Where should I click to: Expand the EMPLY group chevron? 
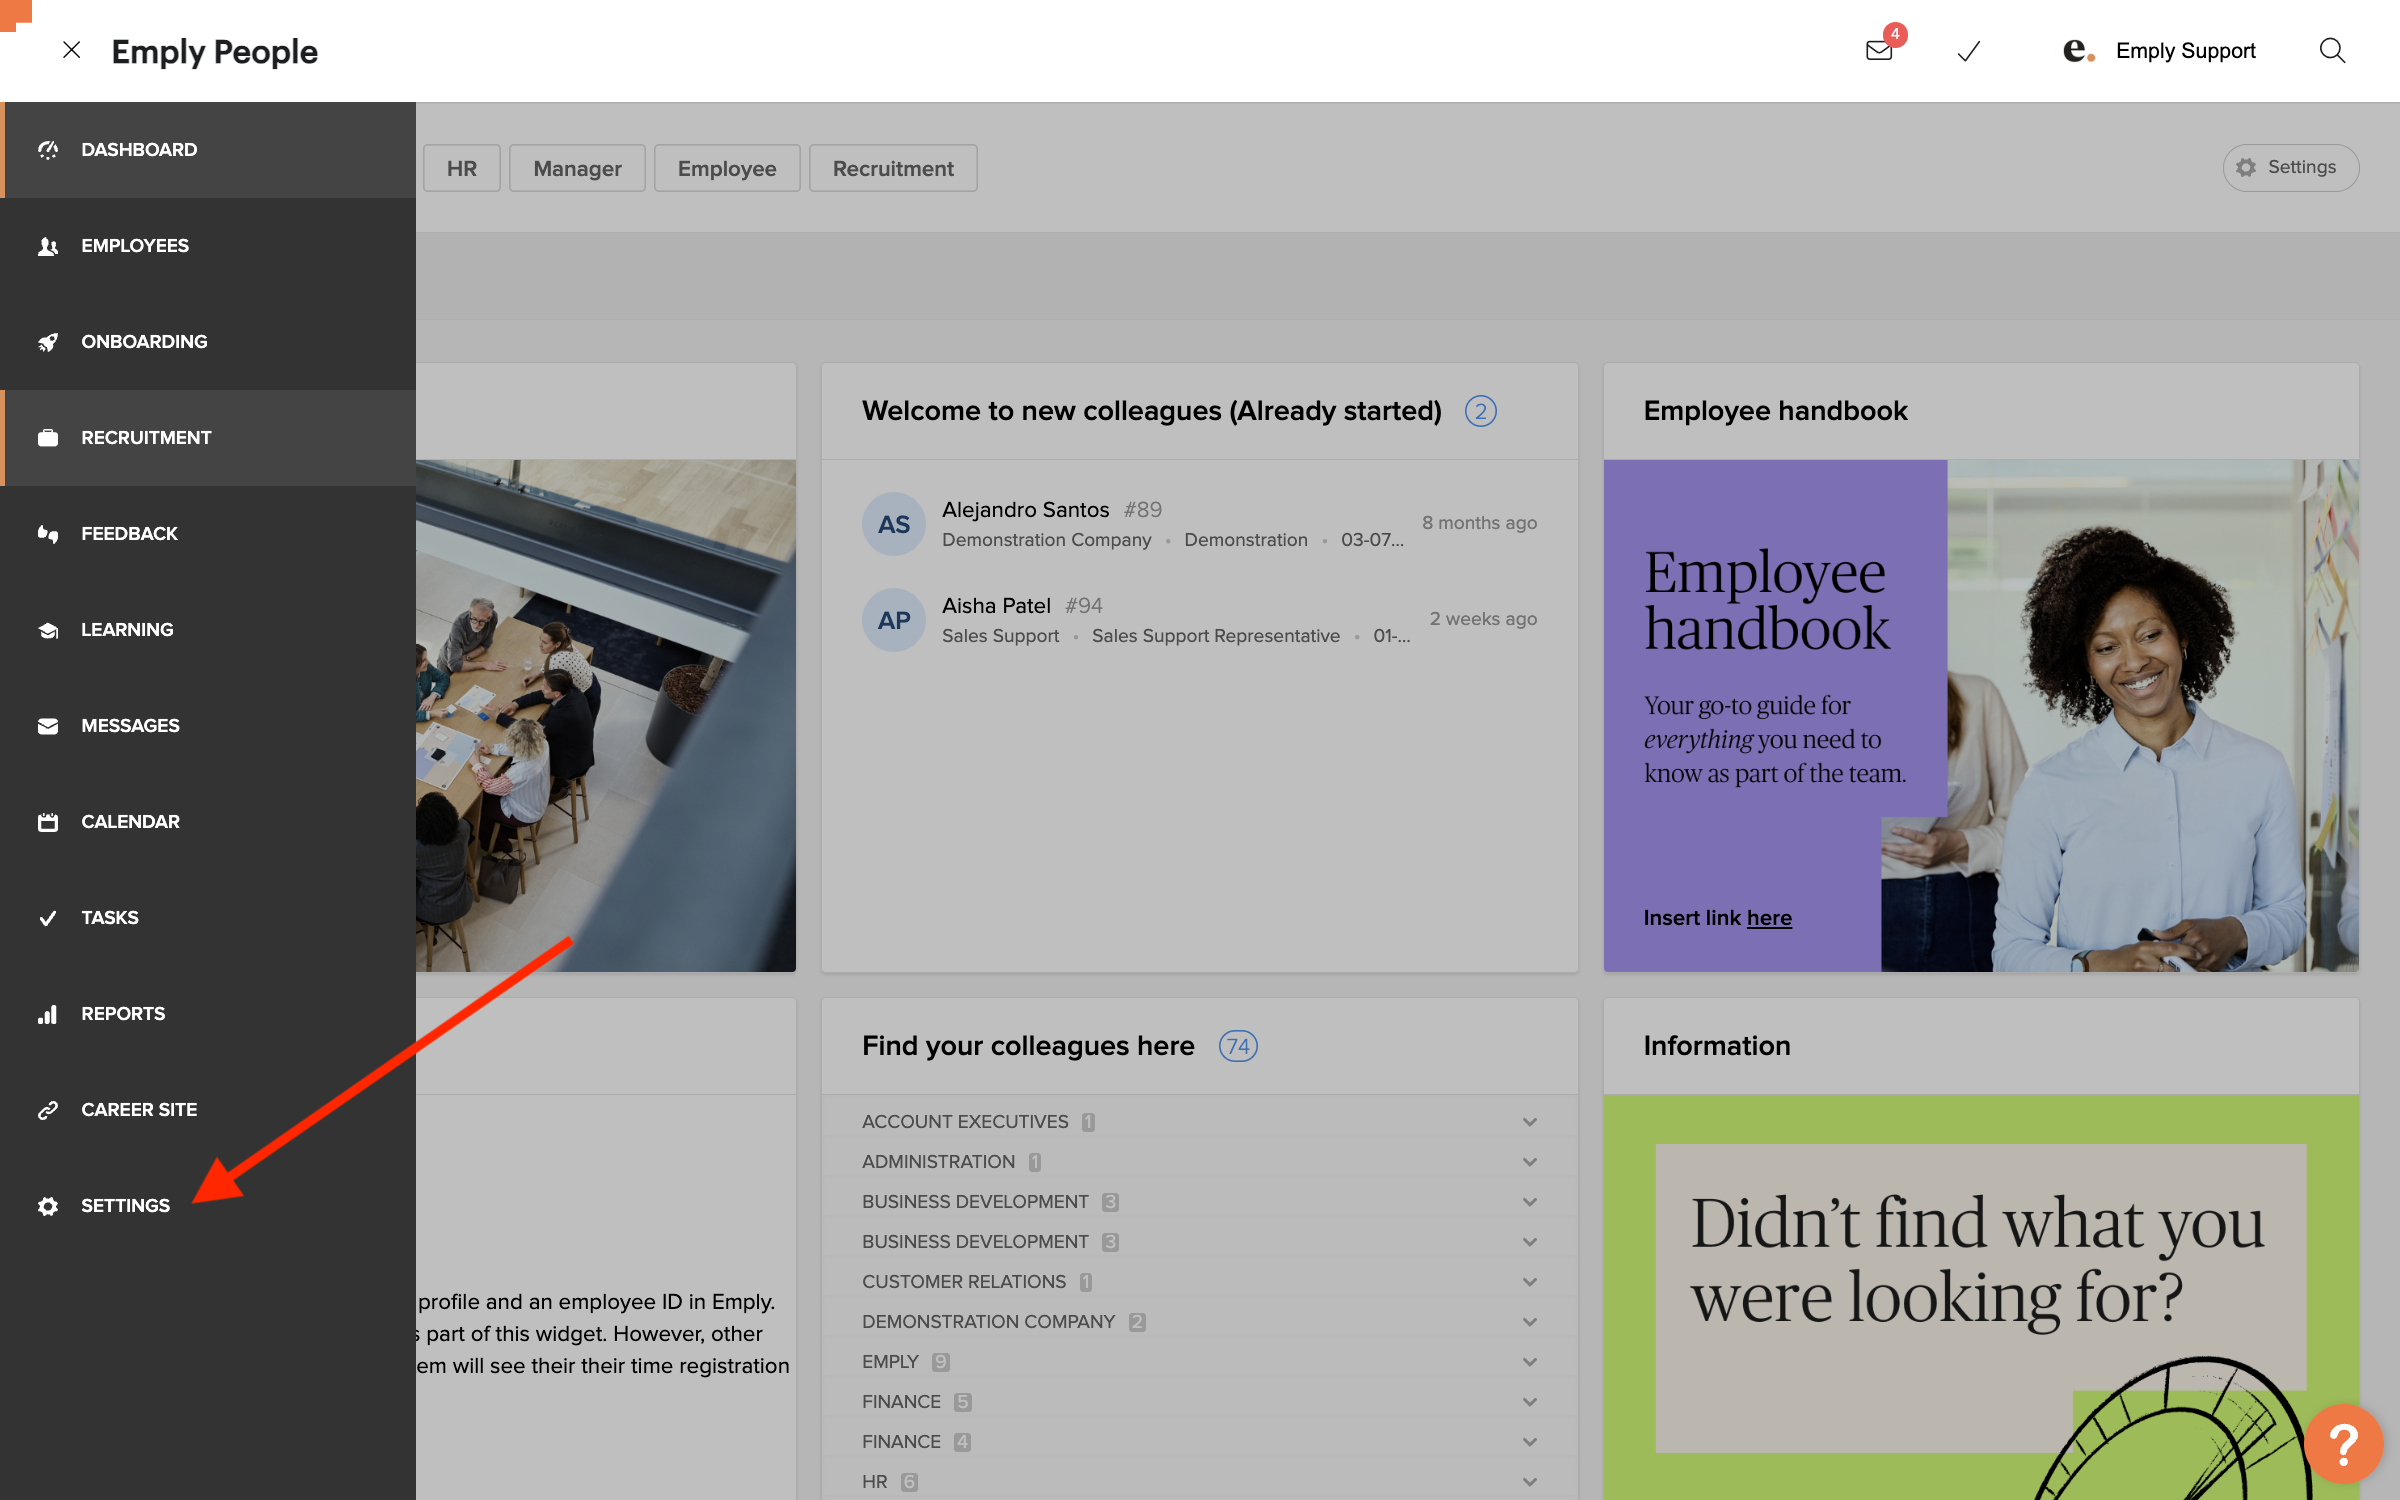click(x=1530, y=1362)
